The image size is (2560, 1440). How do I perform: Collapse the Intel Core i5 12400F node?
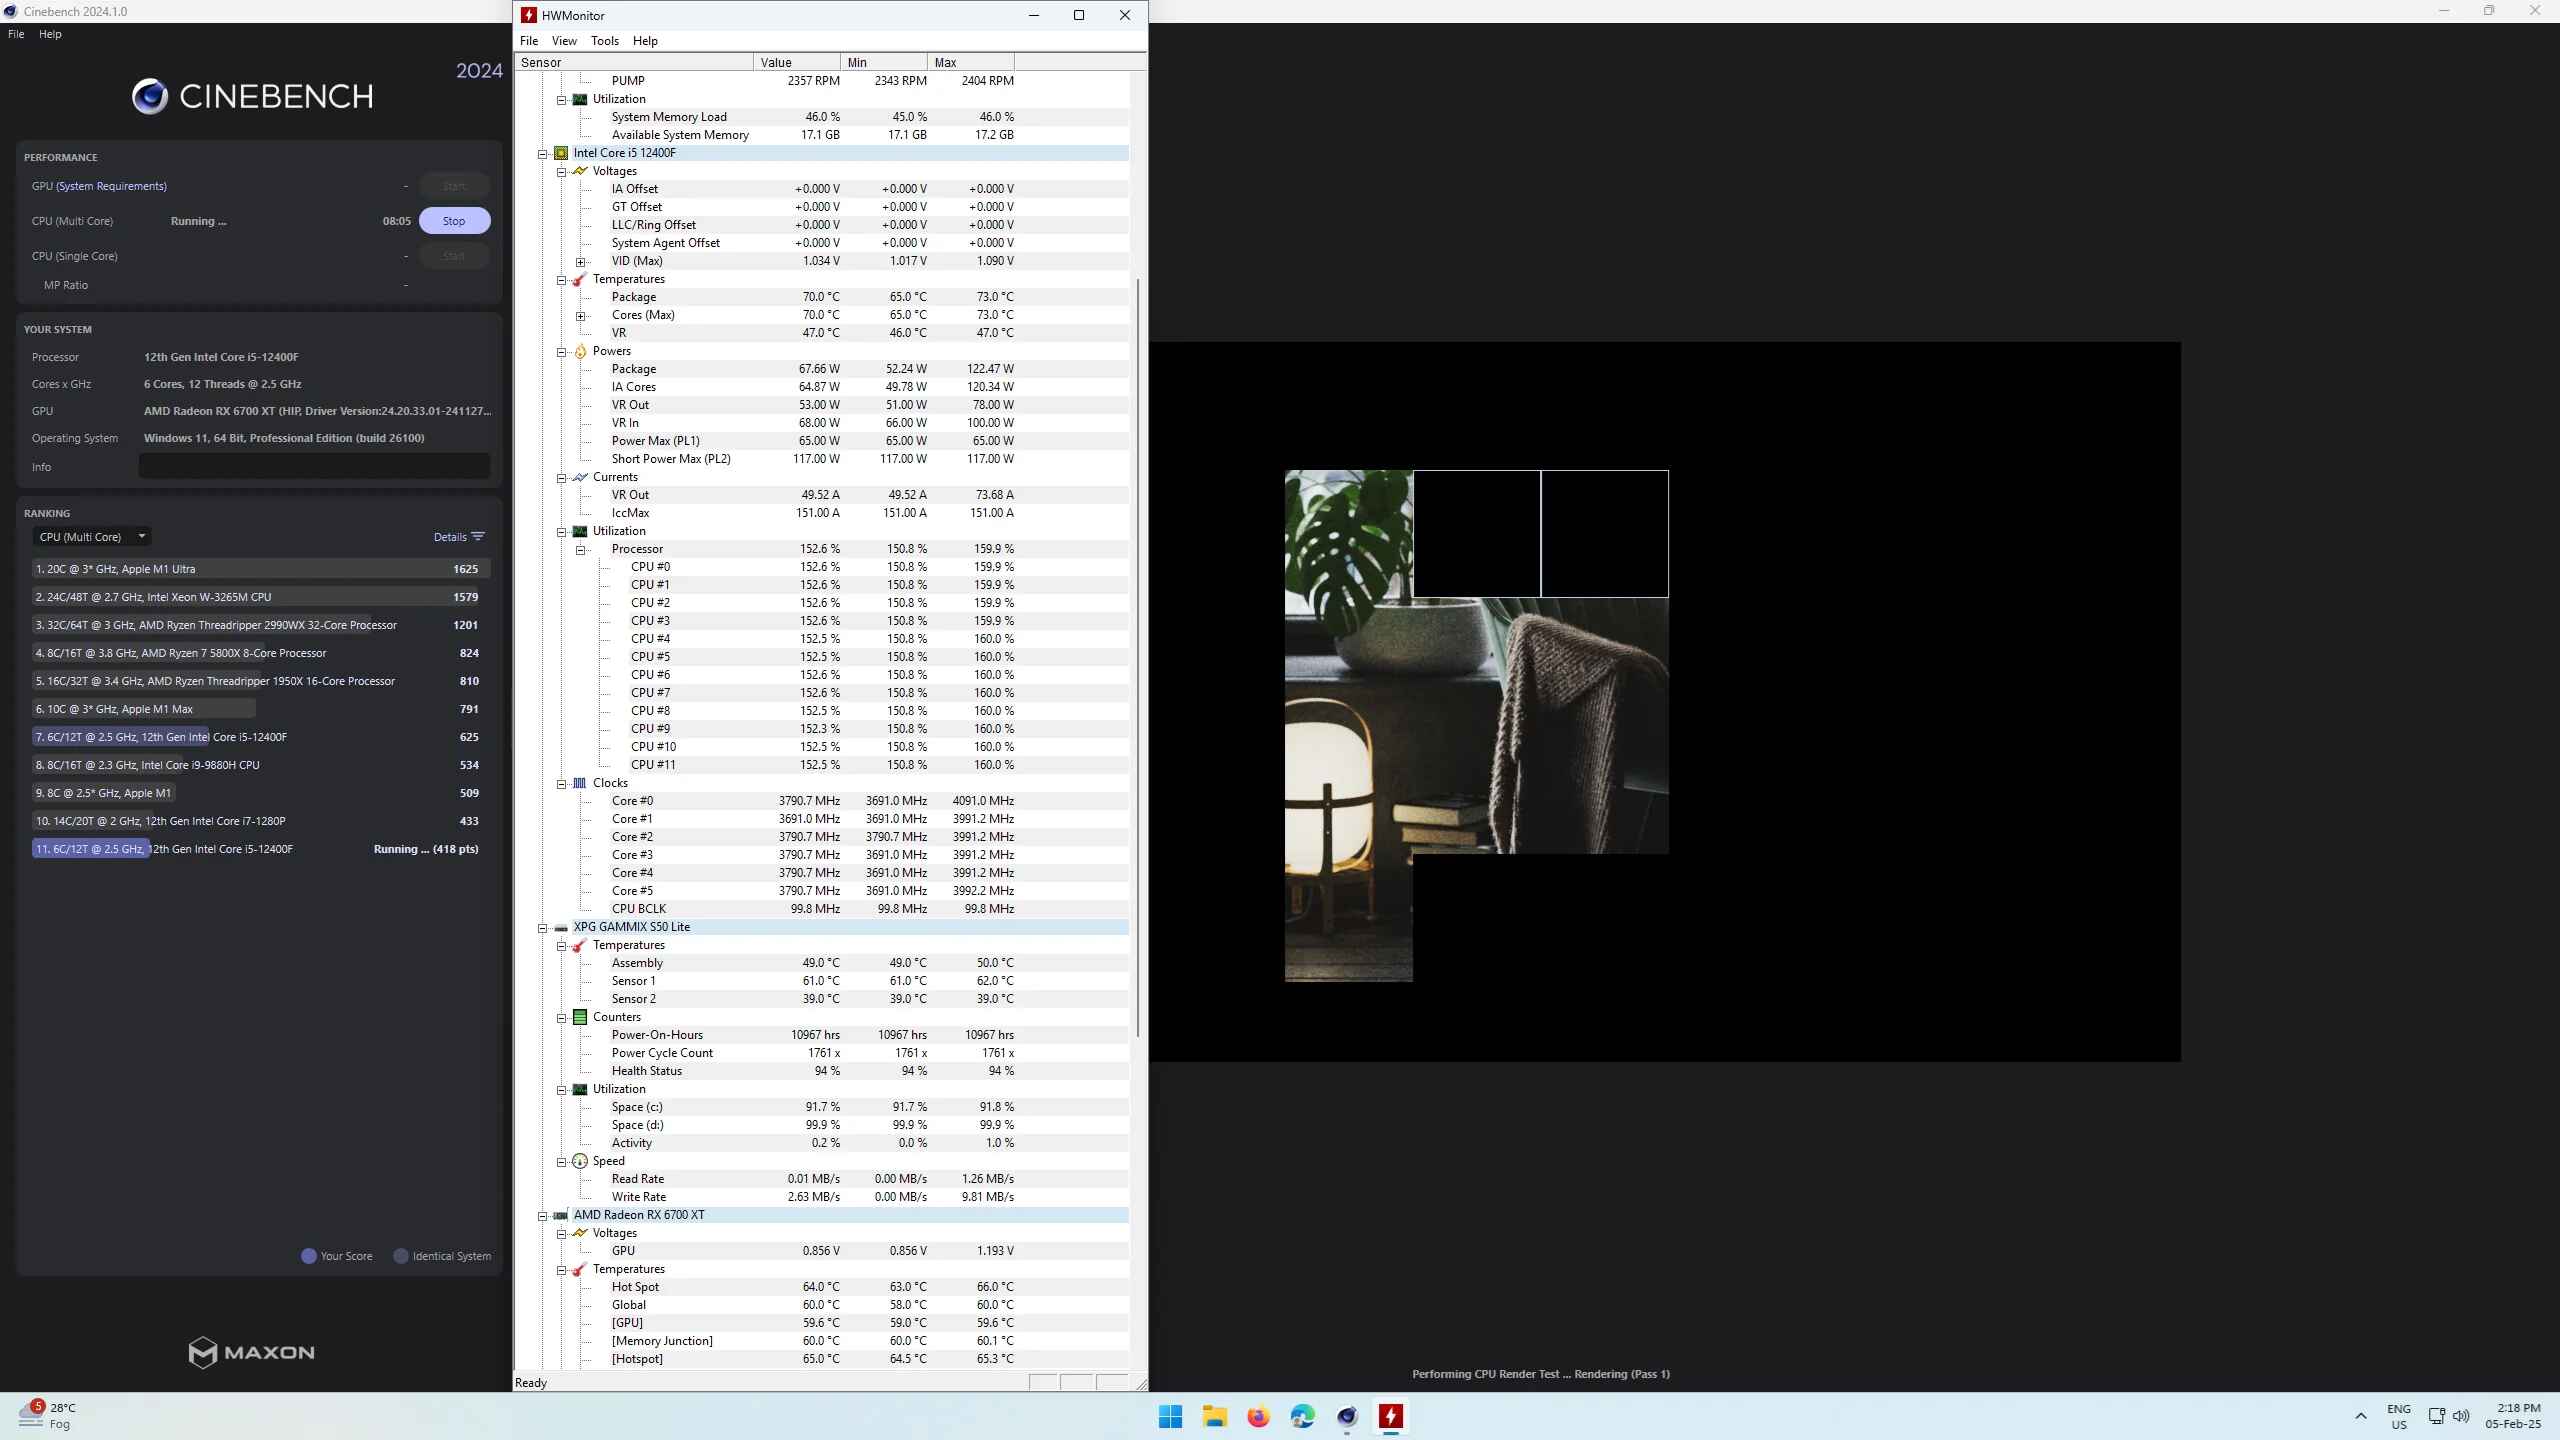pyautogui.click(x=543, y=154)
